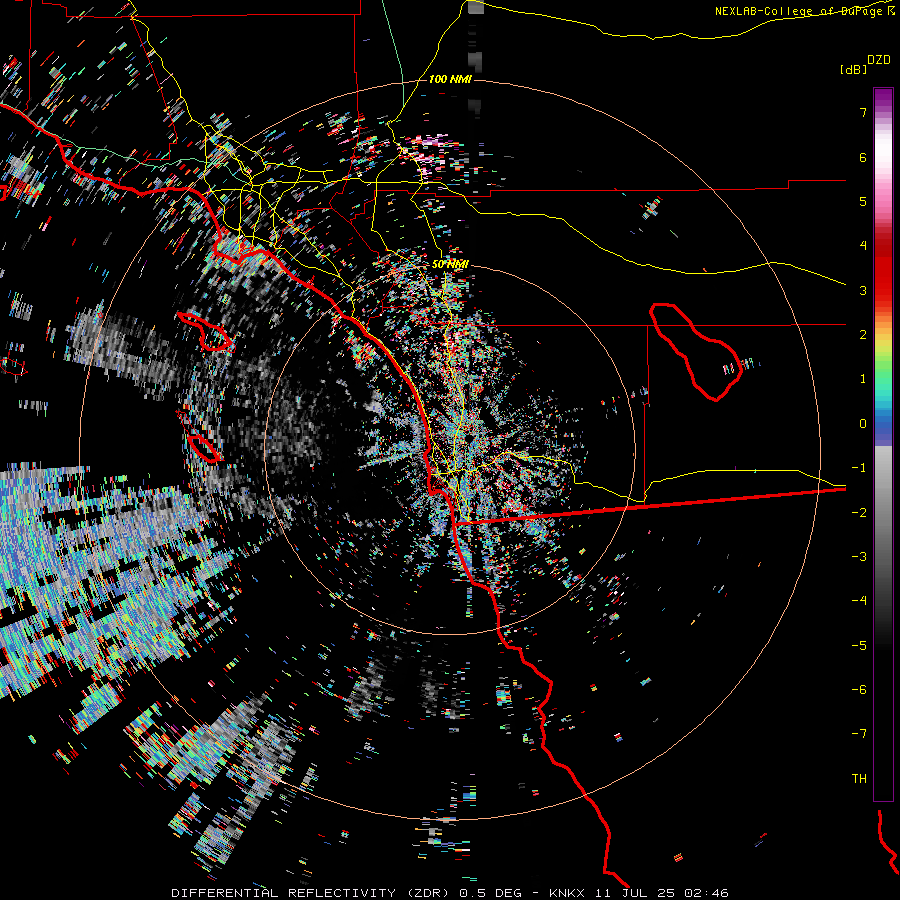Click the '7' value on the color scale
Screen dimensions: 900x900
(x=863, y=112)
